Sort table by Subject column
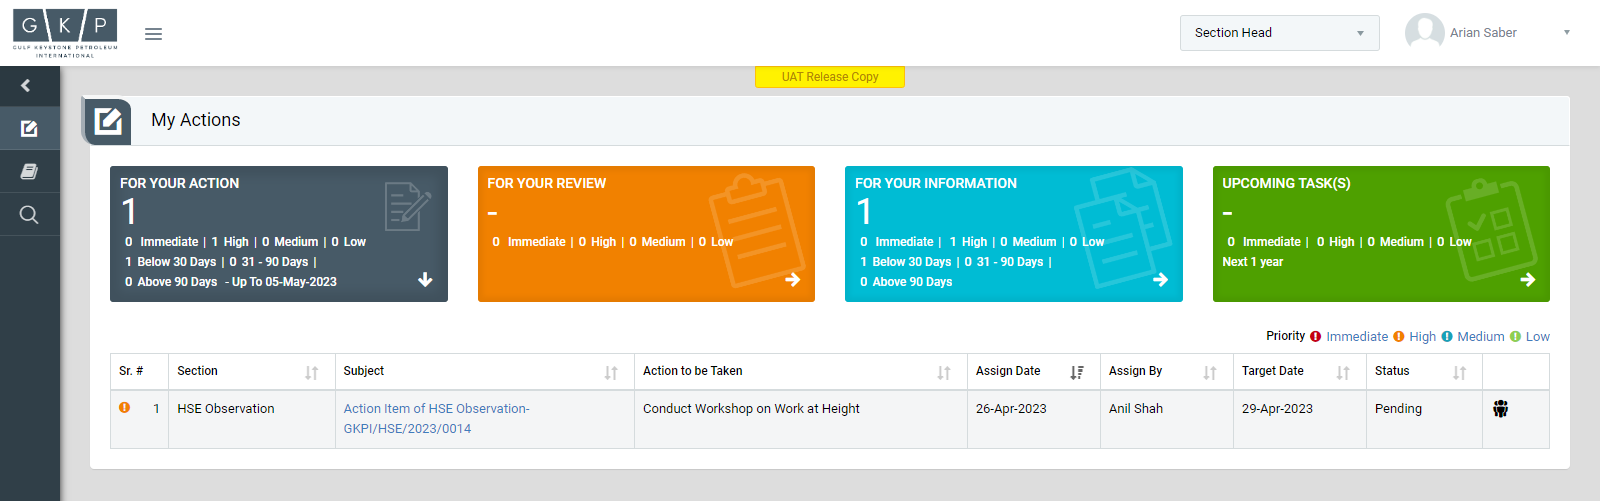 (611, 372)
